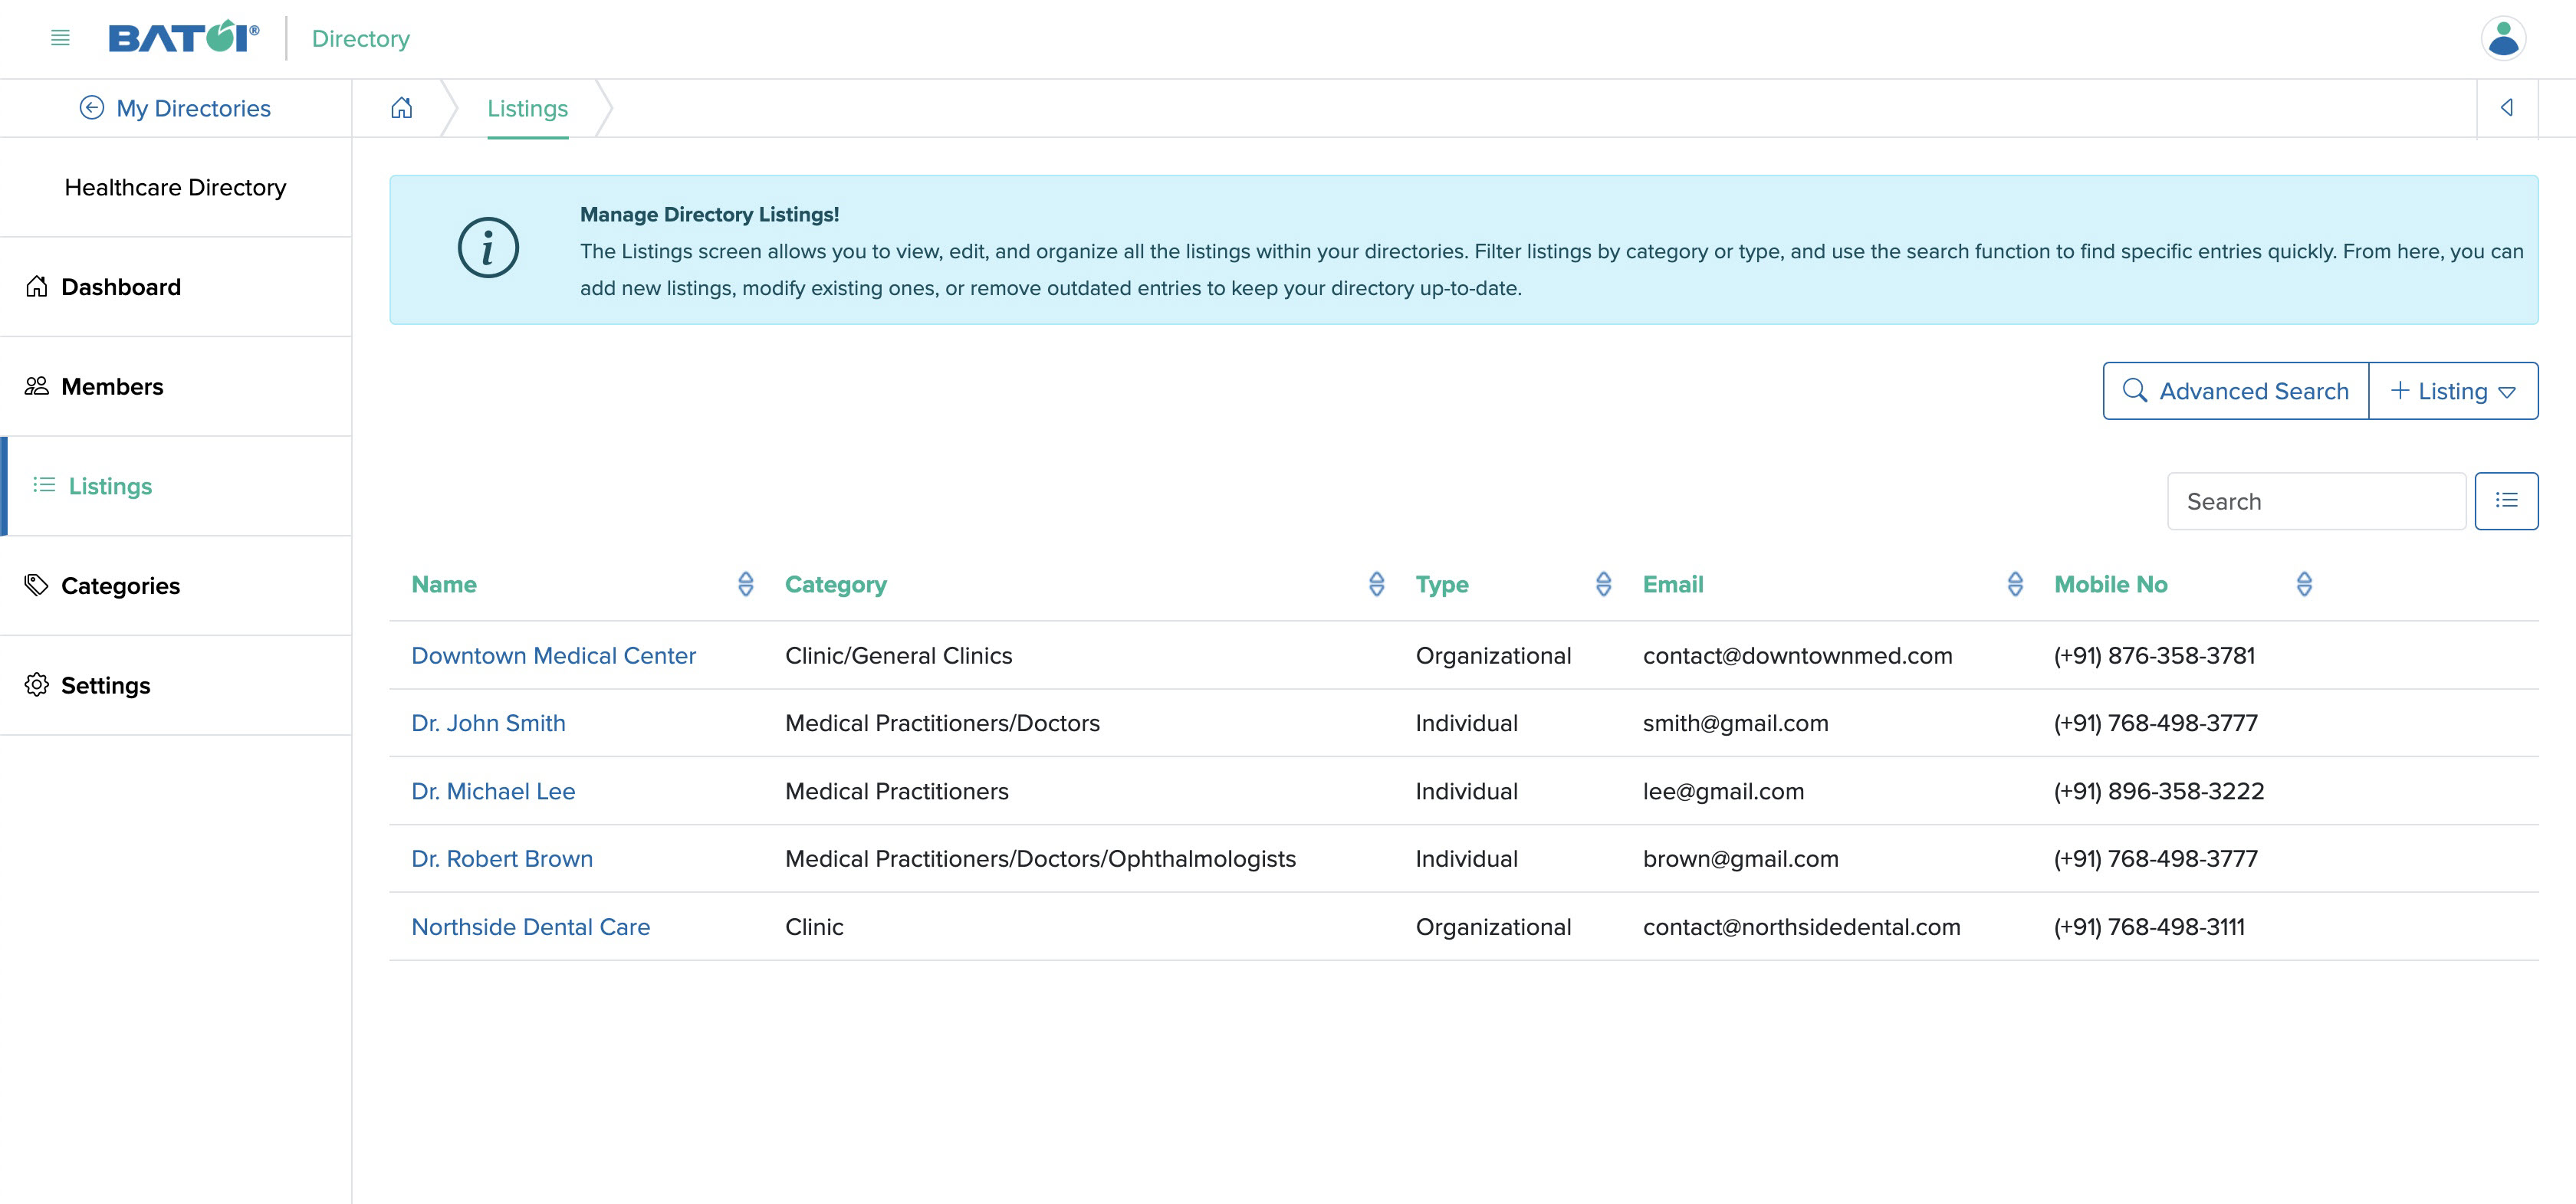
Task: Click the hamburger menu icon
Action: pyautogui.click(x=59, y=38)
